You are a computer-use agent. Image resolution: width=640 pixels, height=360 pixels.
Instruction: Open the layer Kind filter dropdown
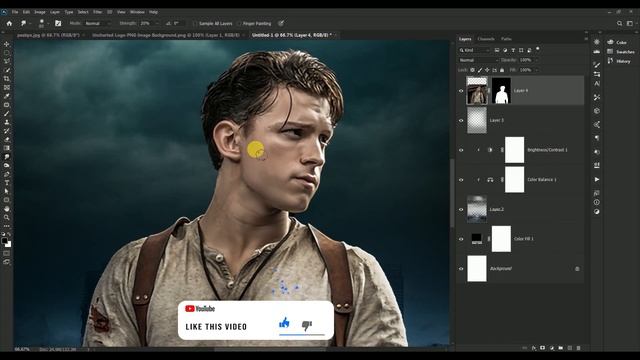coord(474,50)
